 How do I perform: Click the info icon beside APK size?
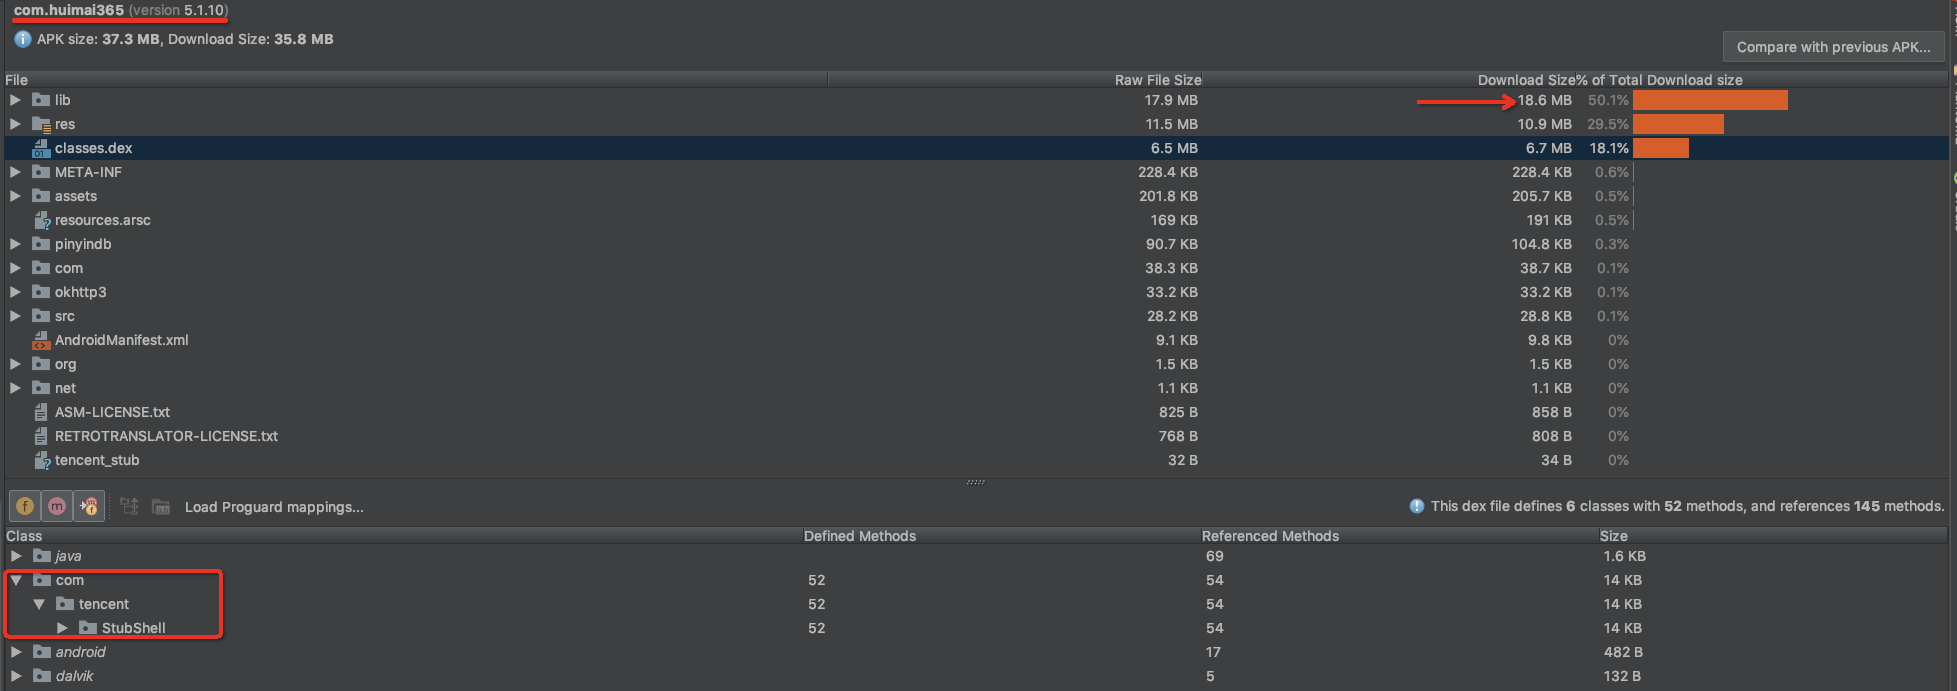[x=23, y=39]
